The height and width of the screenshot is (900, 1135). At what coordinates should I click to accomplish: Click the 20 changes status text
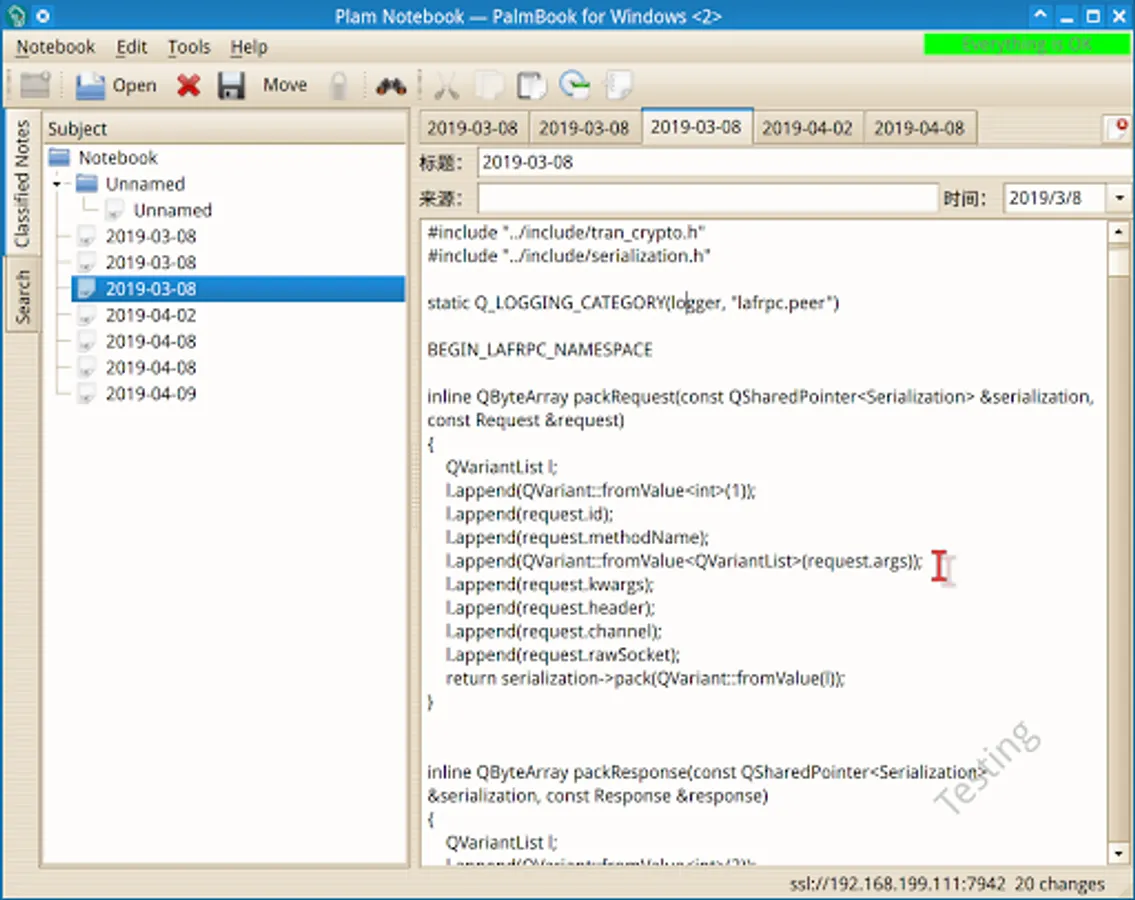click(x=1060, y=884)
